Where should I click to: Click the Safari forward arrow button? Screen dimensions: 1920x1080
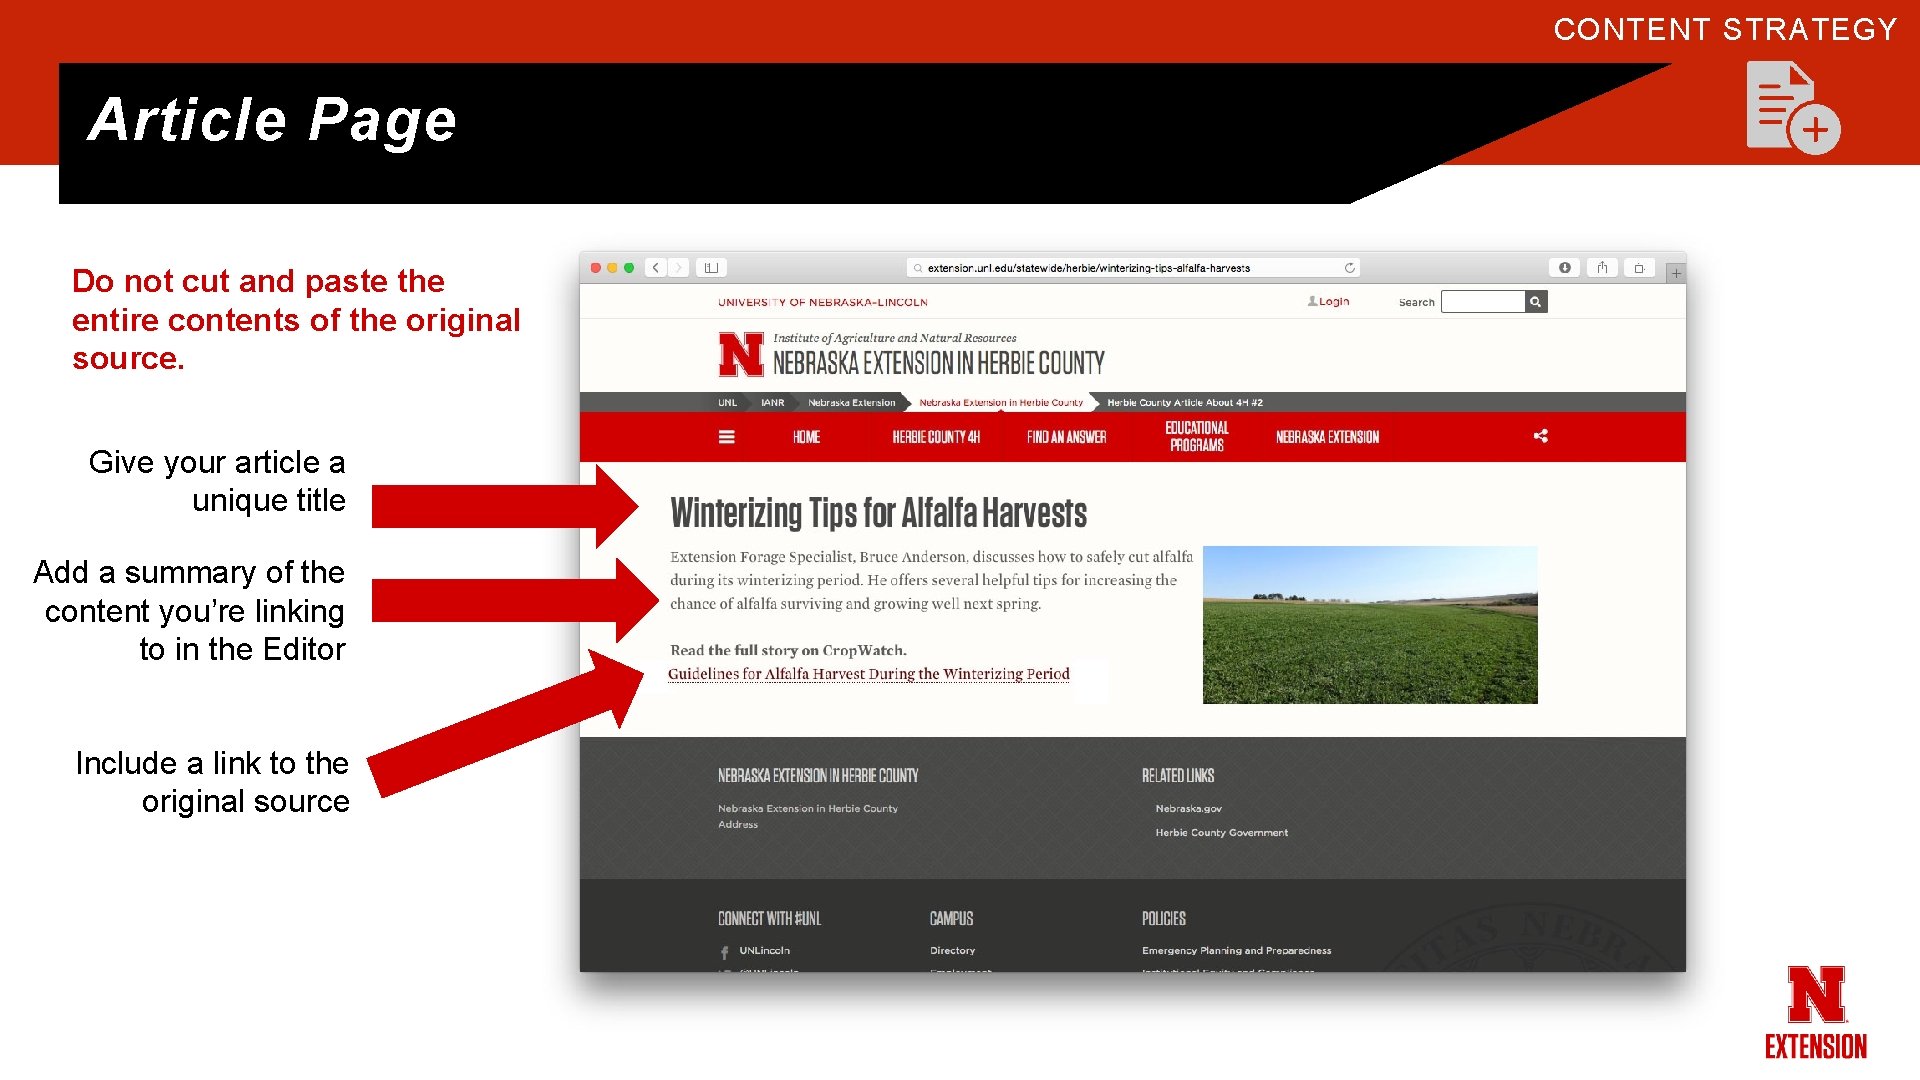[x=679, y=268]
